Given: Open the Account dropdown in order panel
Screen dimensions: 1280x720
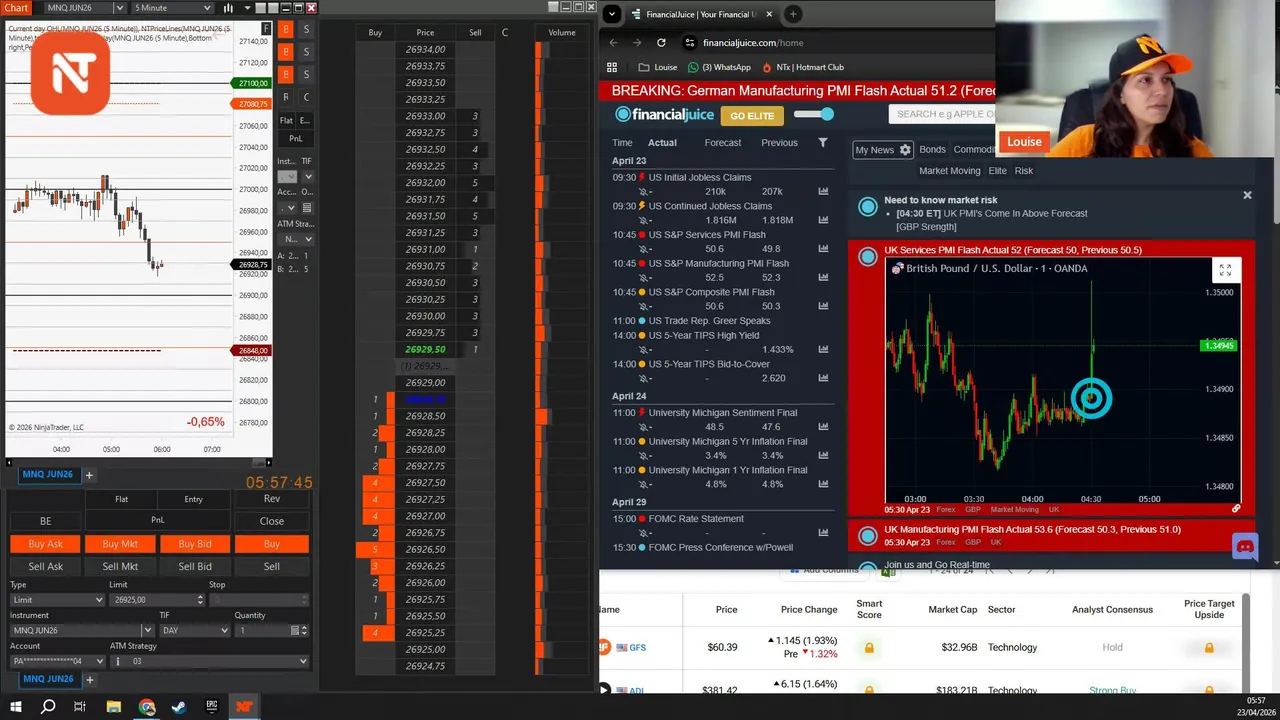Looking at the screenshot, I should 57,661.
